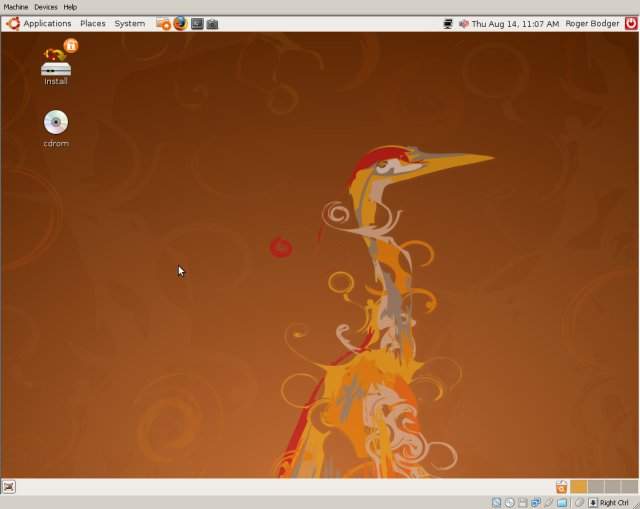Open the volume control tray icon
Screen dimensions: 640x509
[461, 23]
